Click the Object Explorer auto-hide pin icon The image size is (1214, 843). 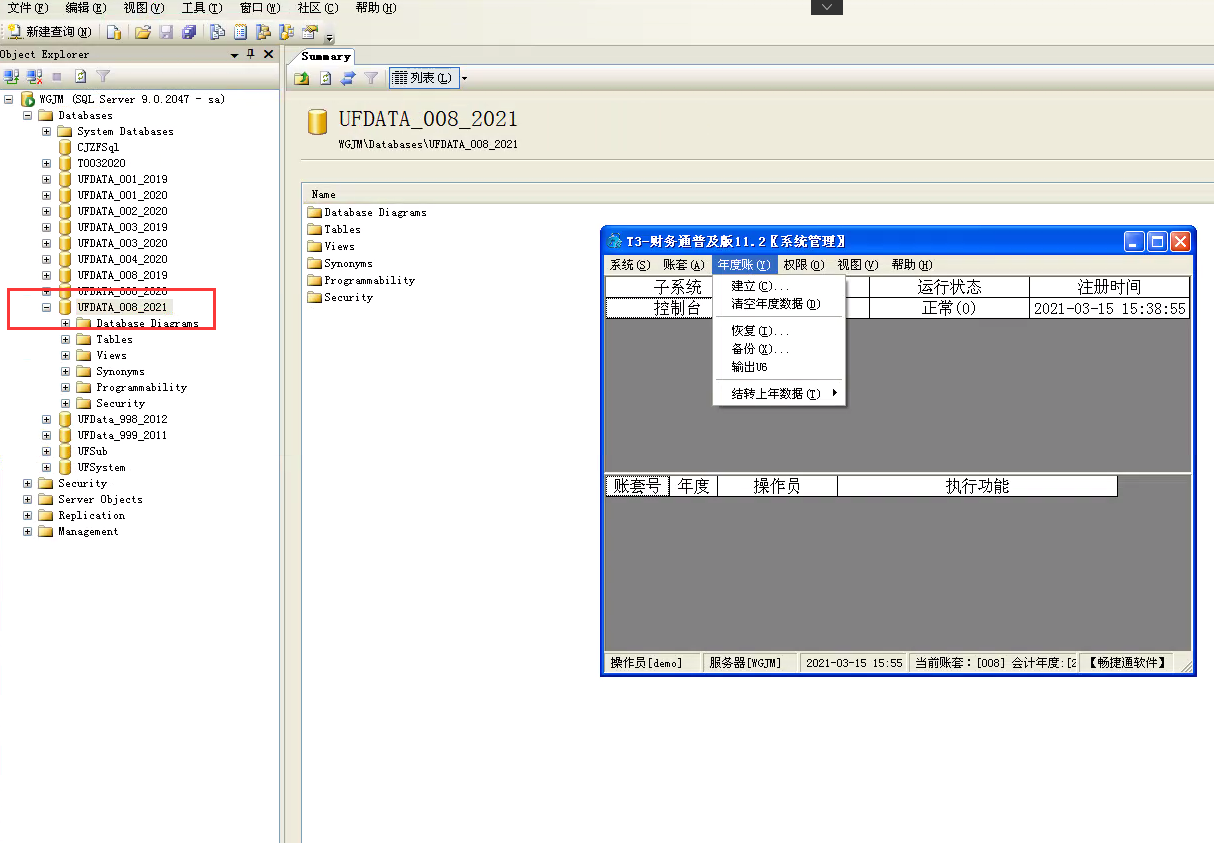251,54
